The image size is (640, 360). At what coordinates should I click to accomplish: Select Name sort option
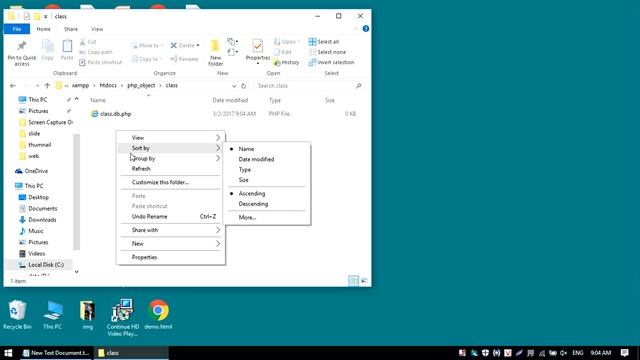tap(267, 149)
